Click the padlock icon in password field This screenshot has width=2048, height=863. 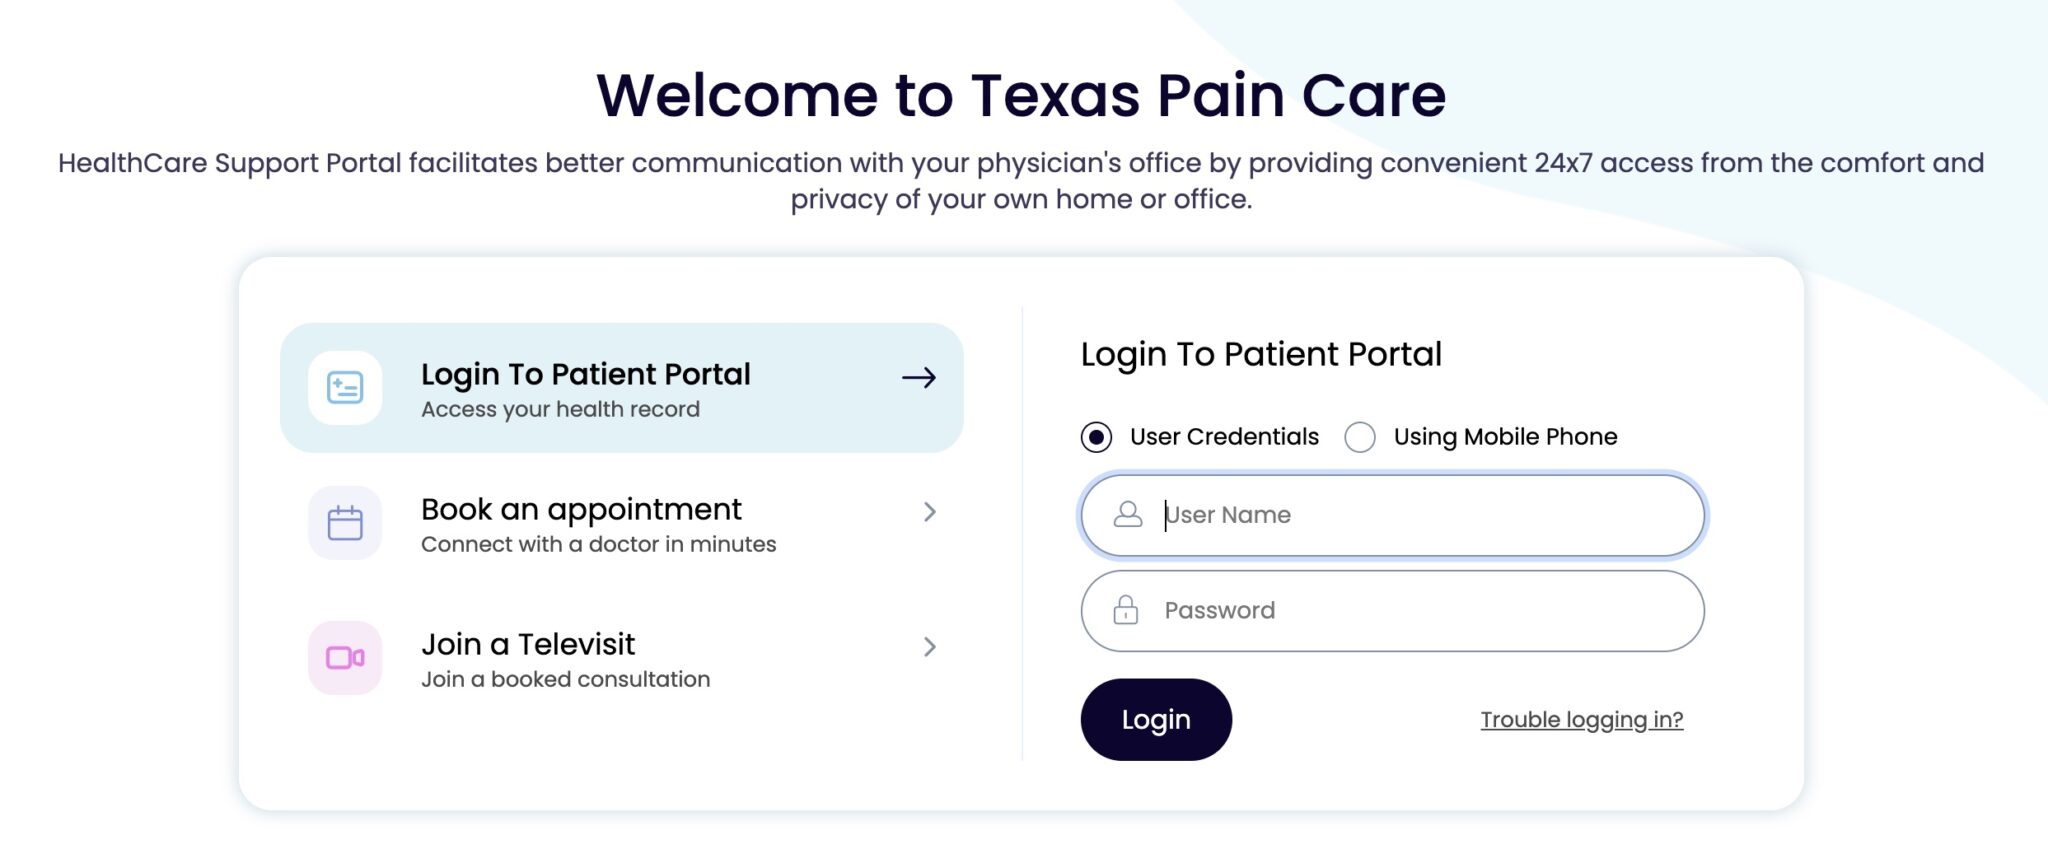point(1126,610)
